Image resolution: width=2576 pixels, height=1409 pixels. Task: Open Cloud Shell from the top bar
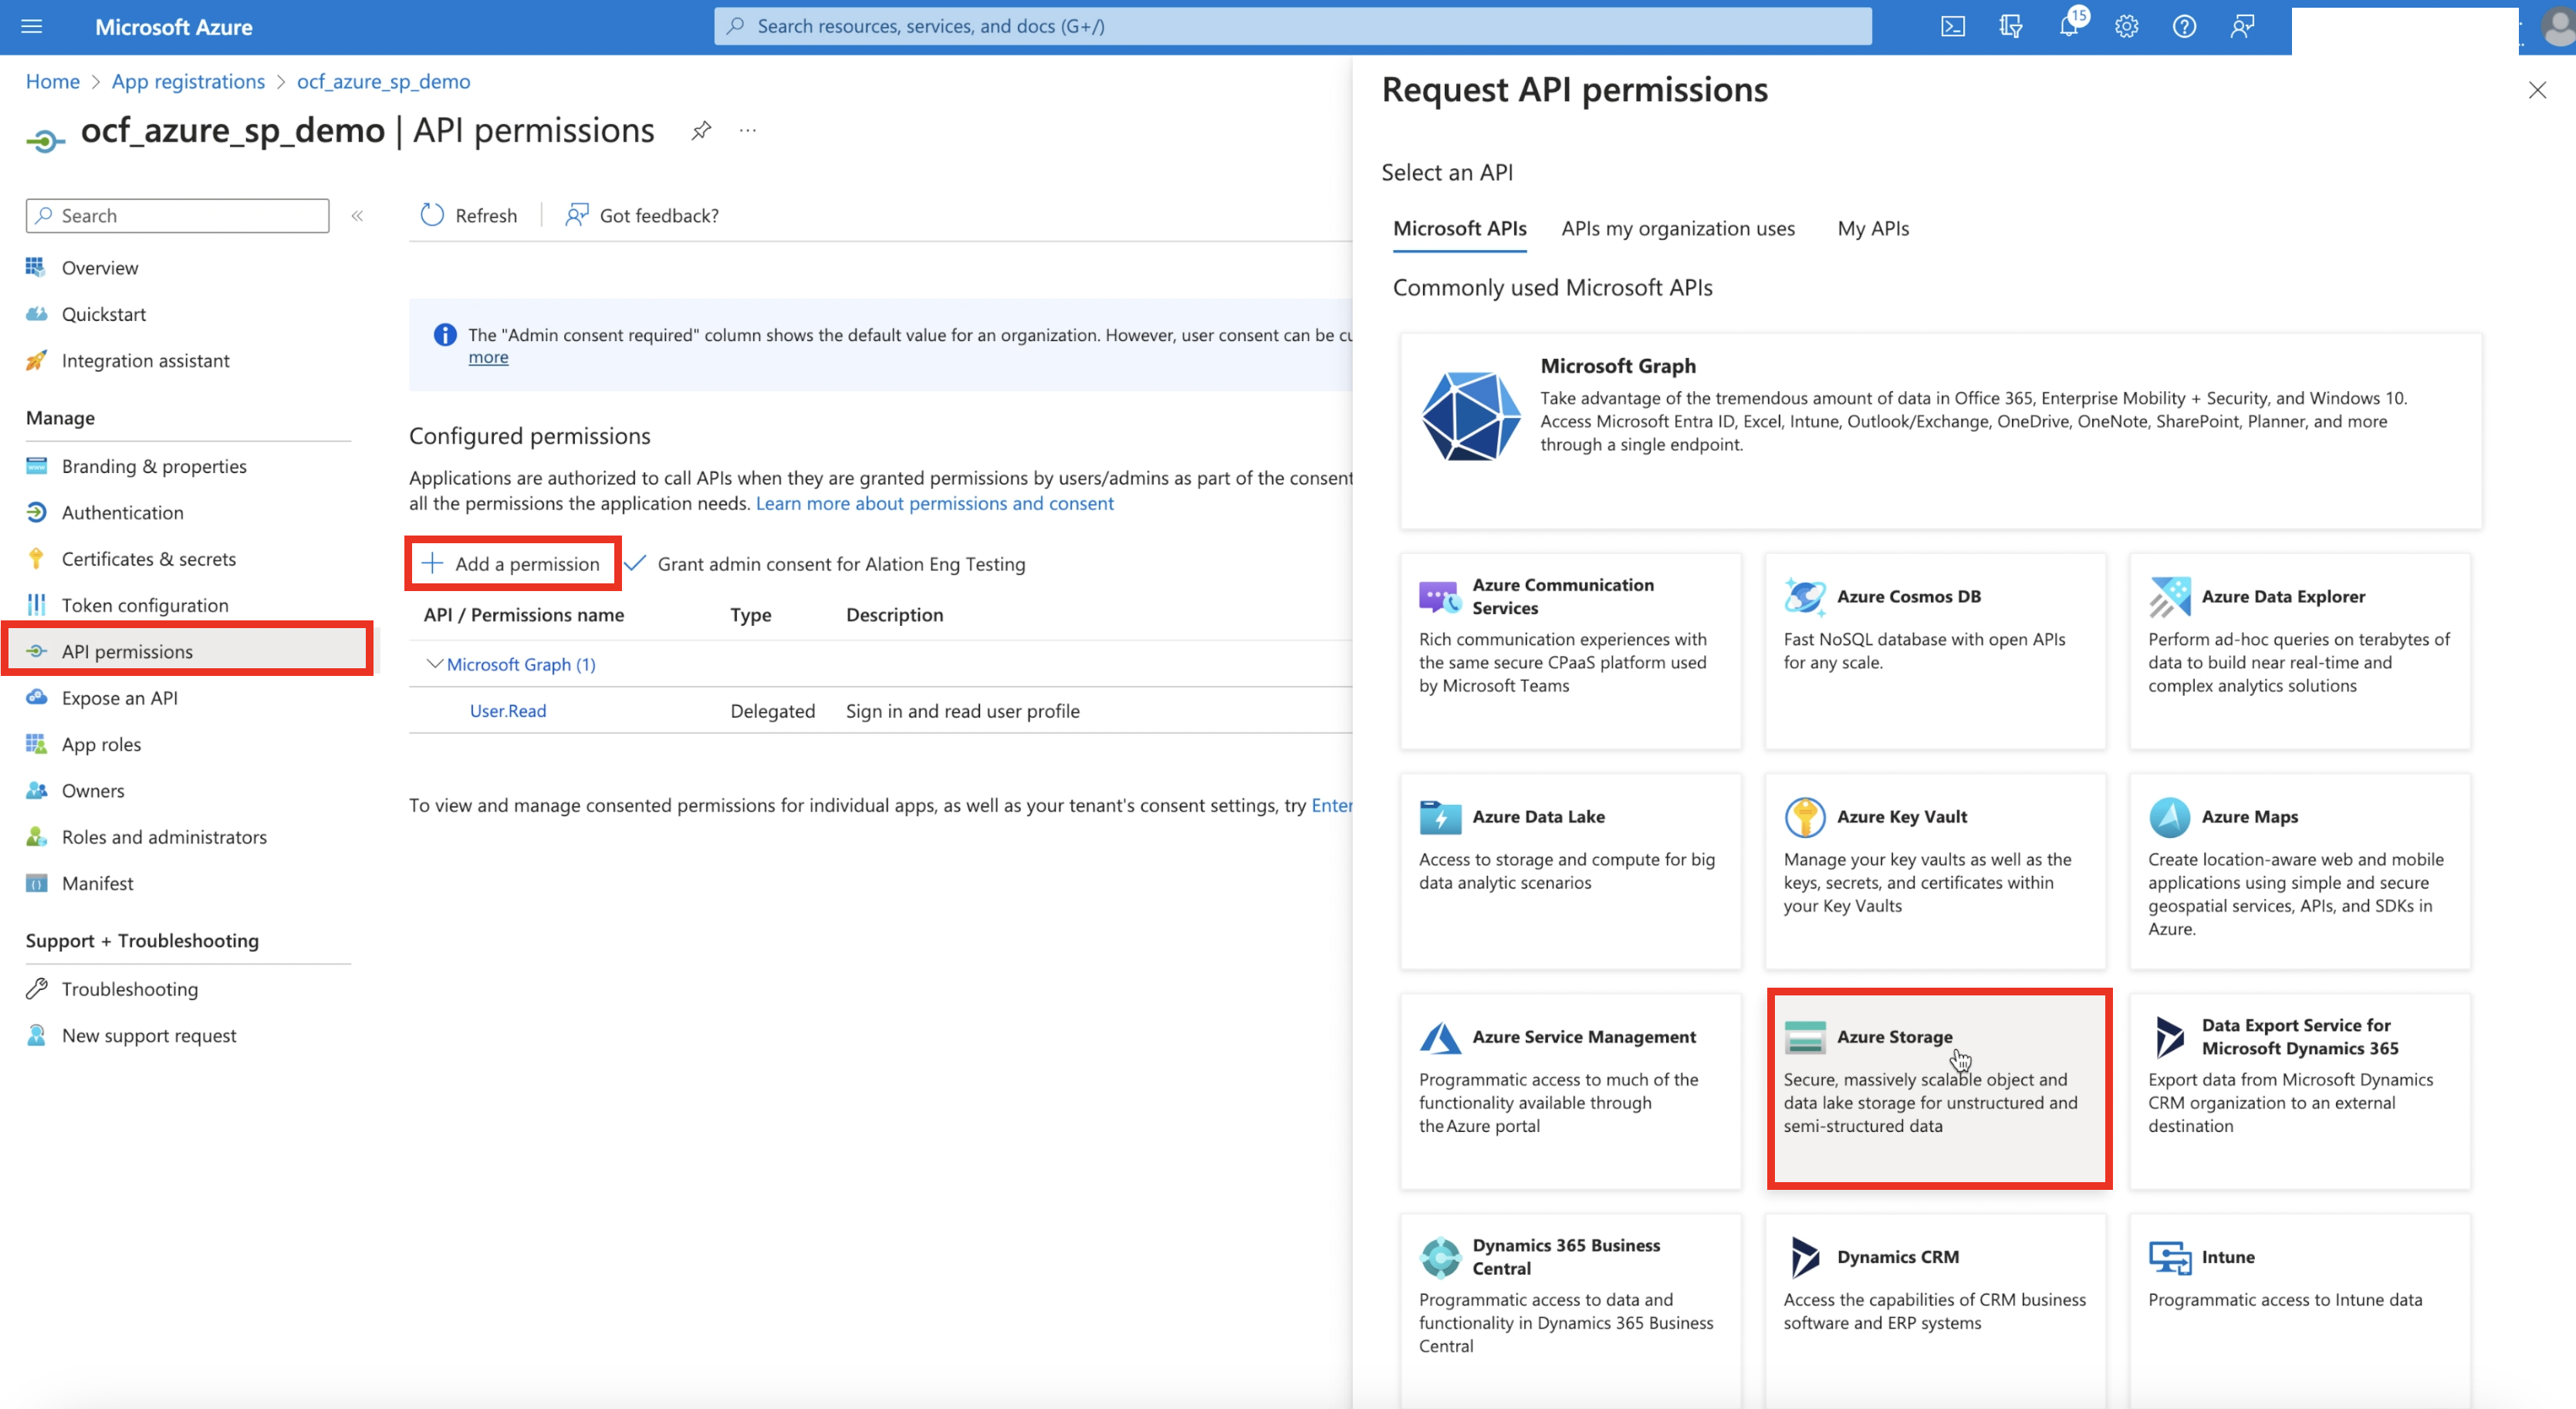(x=1952, y=26)
